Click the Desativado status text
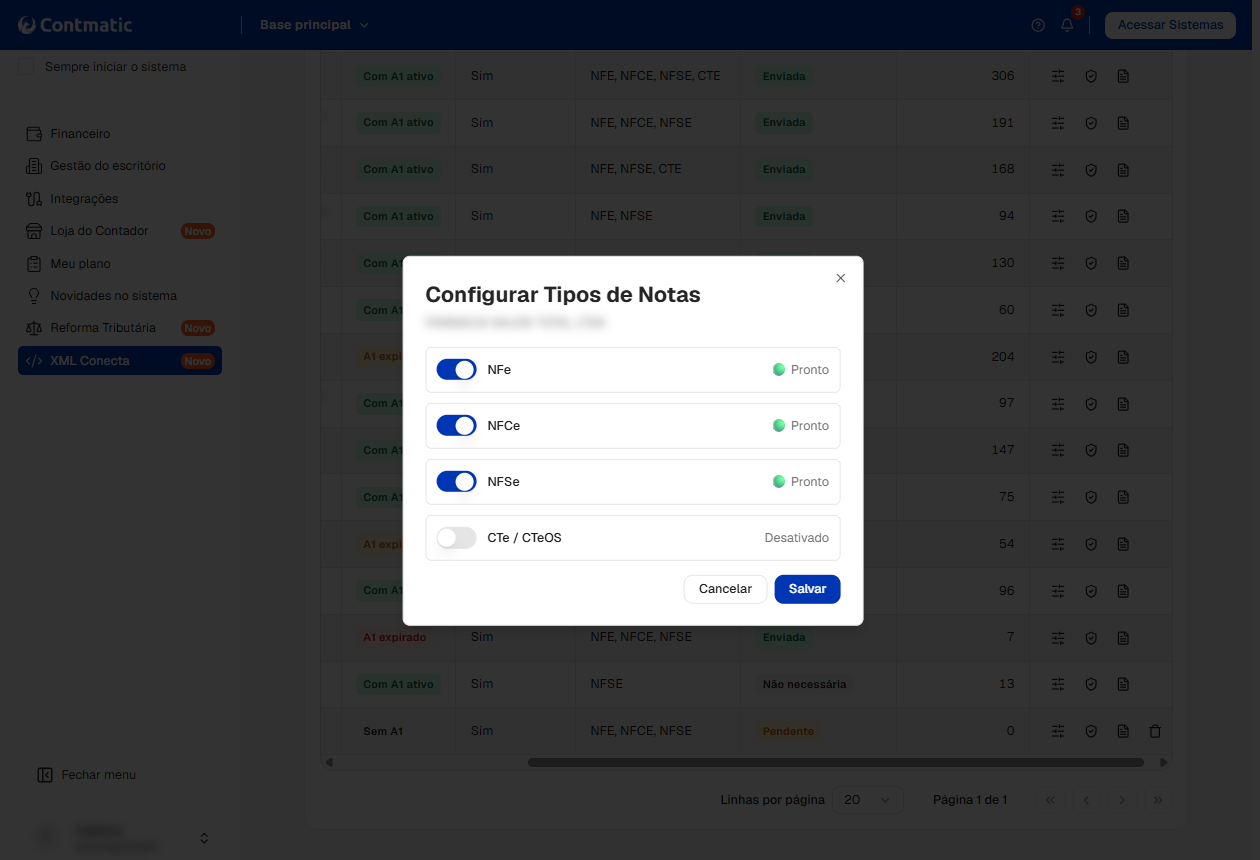The height and width of the screenshot is (860, 1260). [x=797, y=538]
